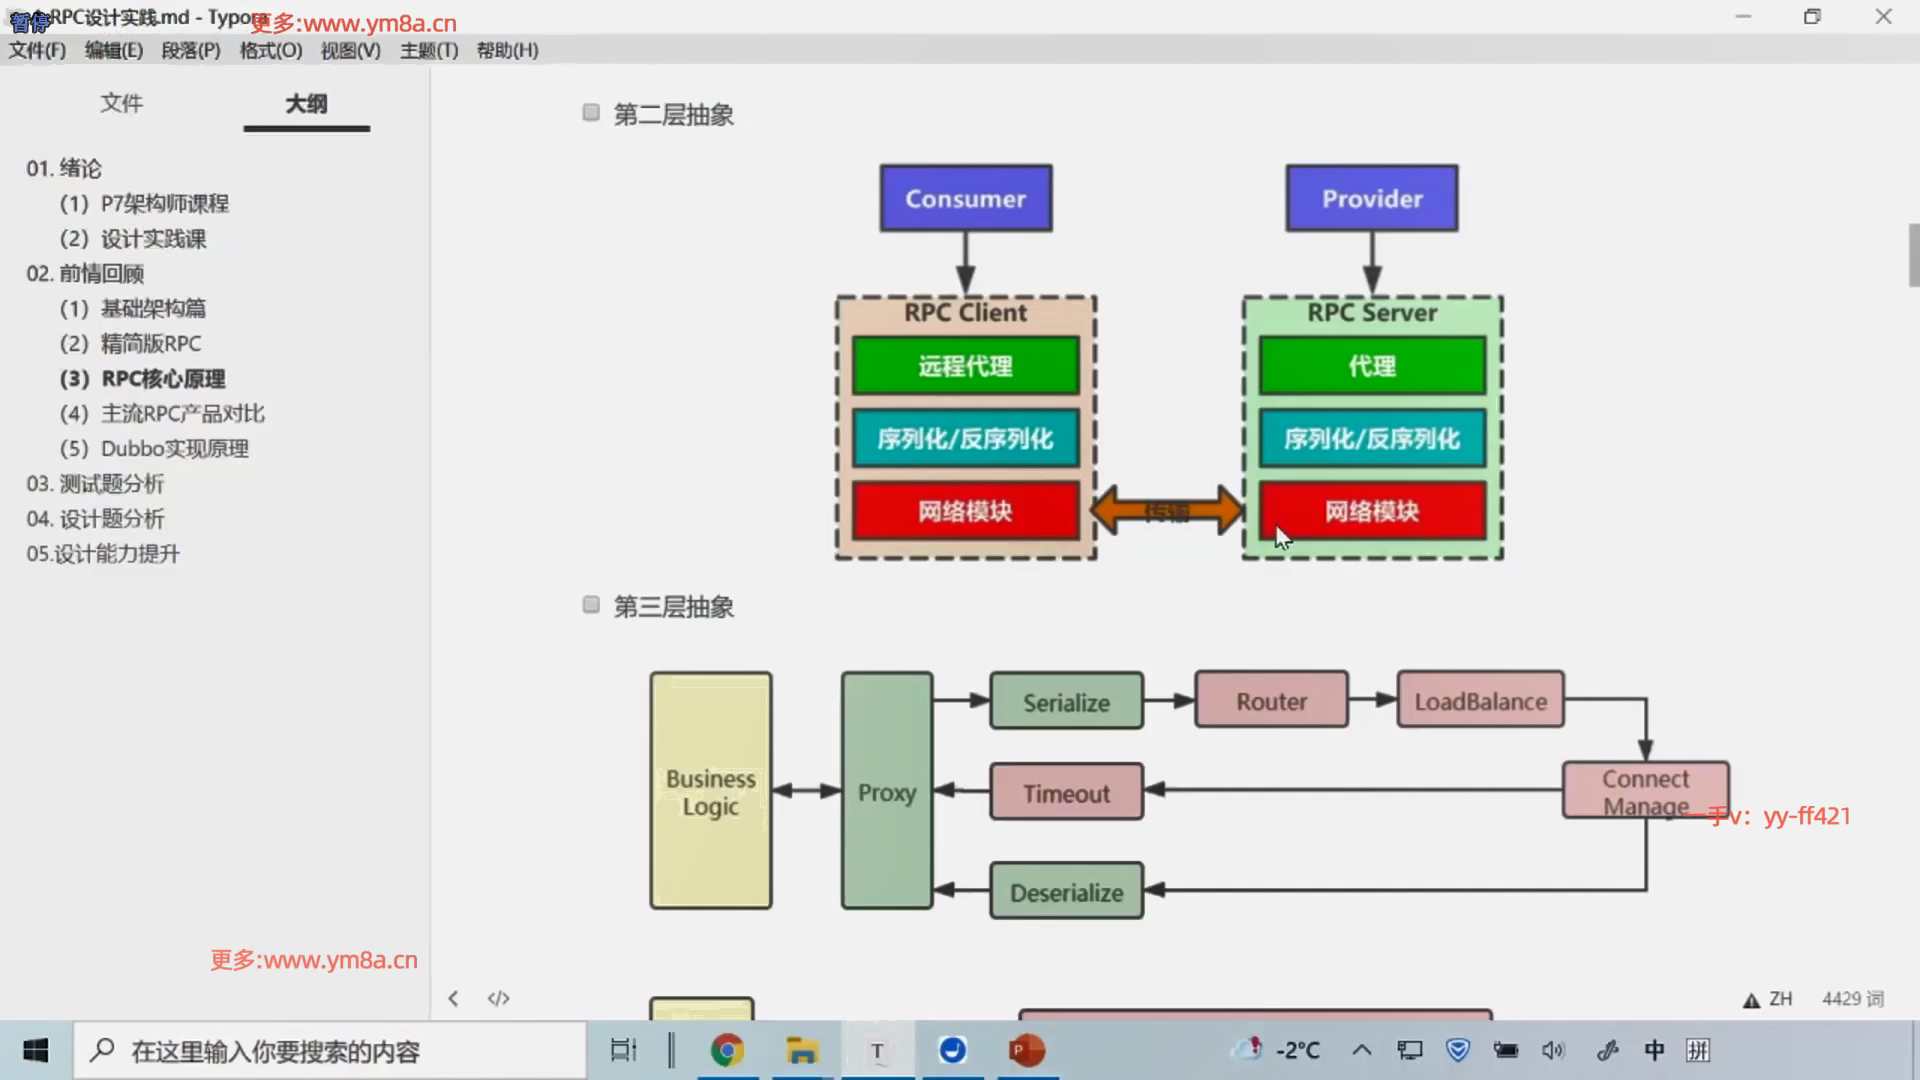The height and width of the screenshot is (1080, 1920).
Task: Open PowerPoint from the taskbar
Action: click(1027, 1050)
